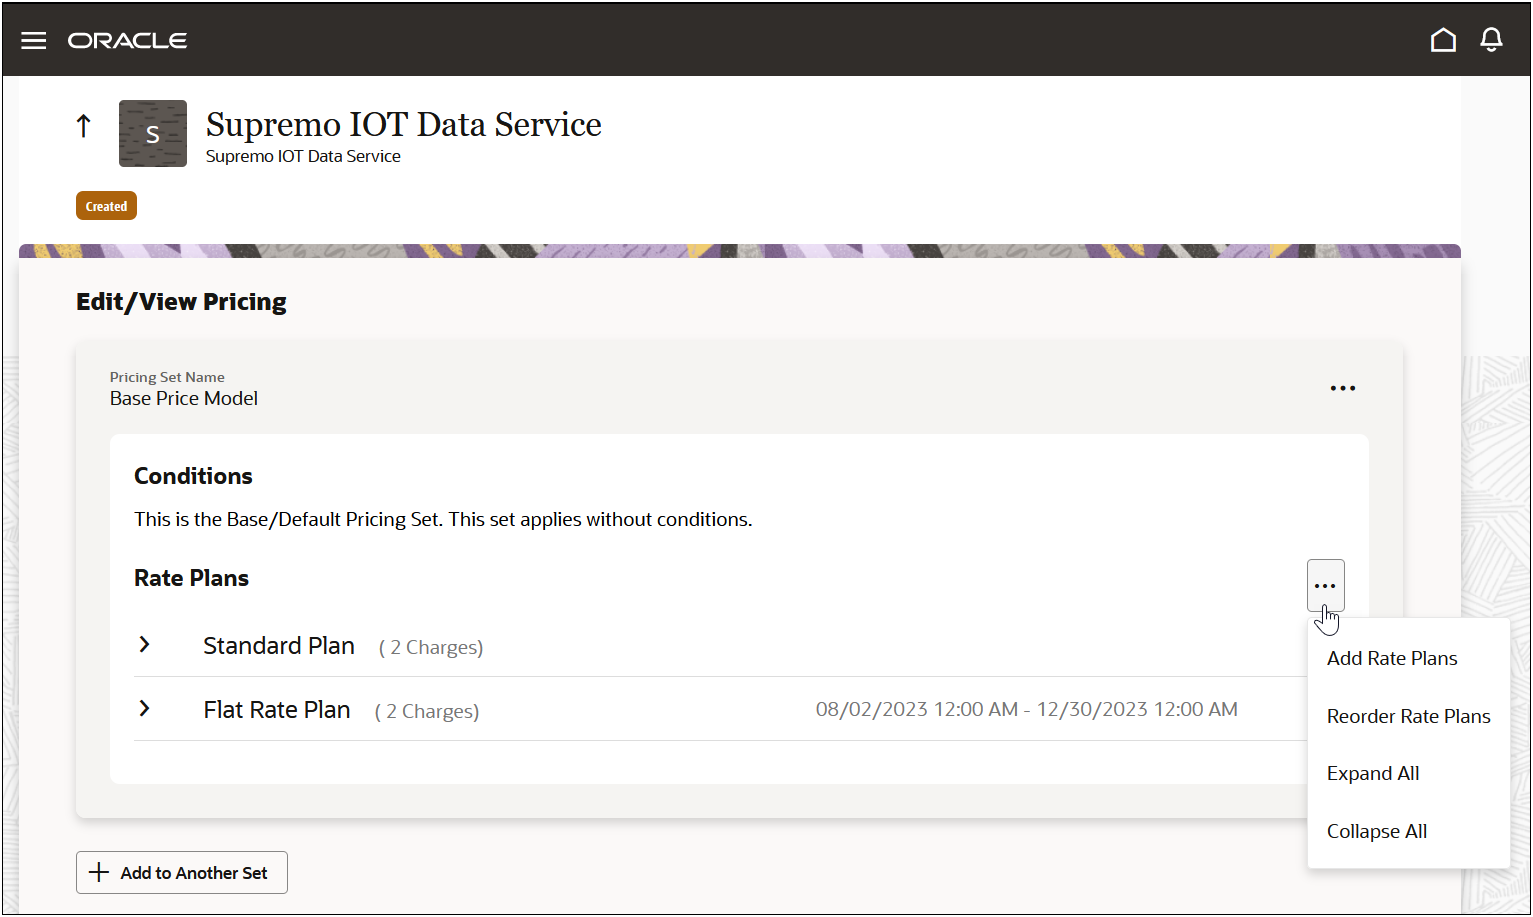Screen dimensions: 1533x917
Task: Click the Rate Plans ellipsis button
Action: tap(1325, 586)
